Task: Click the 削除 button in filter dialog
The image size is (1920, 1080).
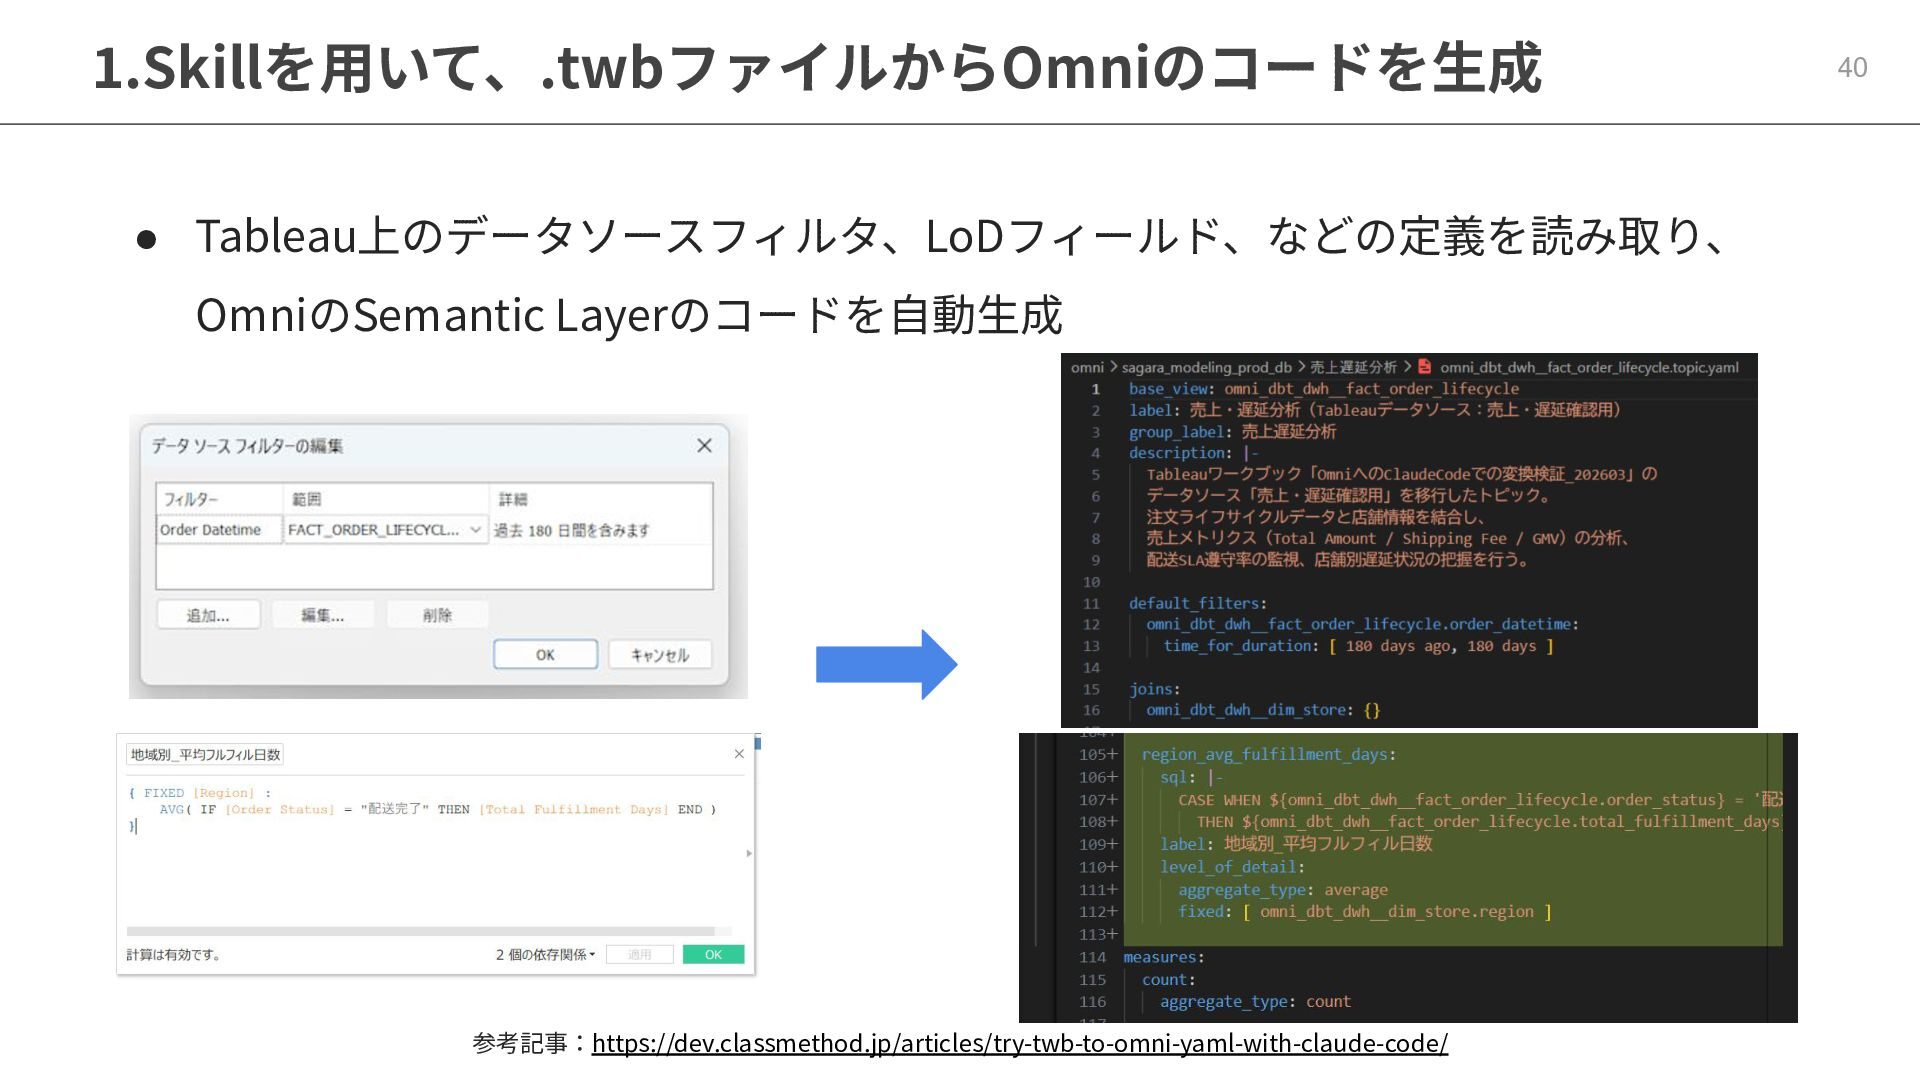Action: click(437, 615)
